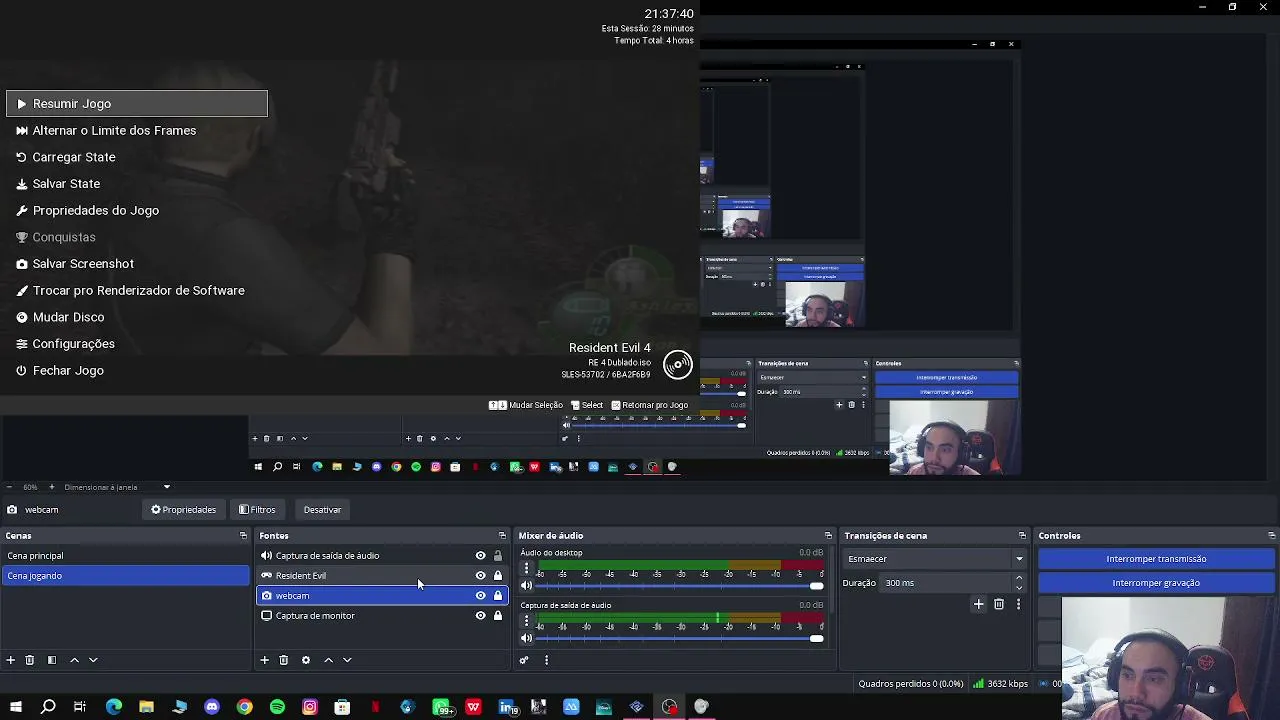Image resolution: width=1280 pixels, height=720 pixels.
Task: Unlock the Captura de monitor source
Action: point(498,616)
